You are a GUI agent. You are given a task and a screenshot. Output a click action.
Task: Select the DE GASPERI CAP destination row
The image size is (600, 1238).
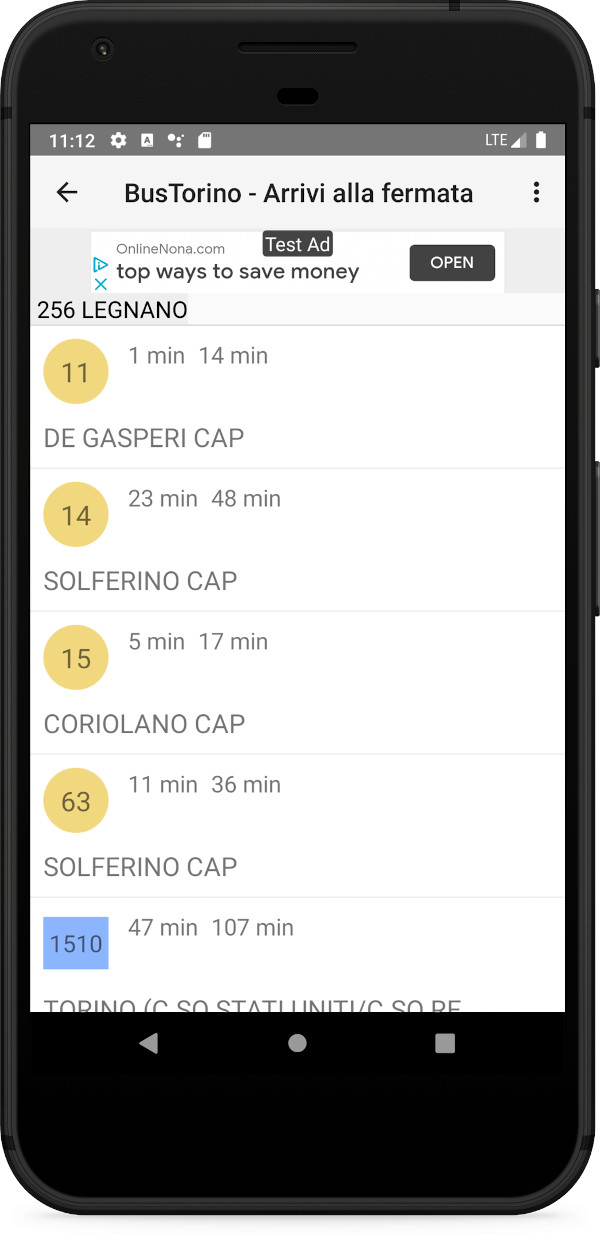point(298,397)
